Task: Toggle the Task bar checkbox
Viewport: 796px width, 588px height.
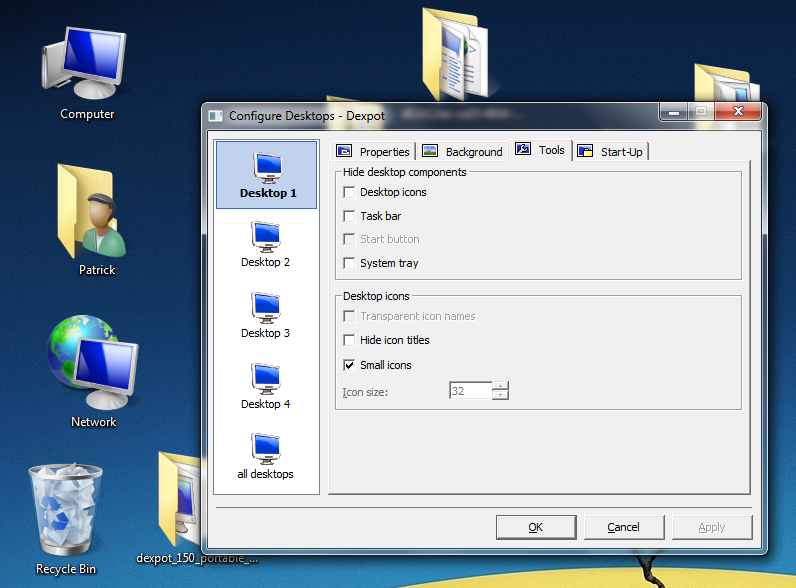Action: point(349,216)
